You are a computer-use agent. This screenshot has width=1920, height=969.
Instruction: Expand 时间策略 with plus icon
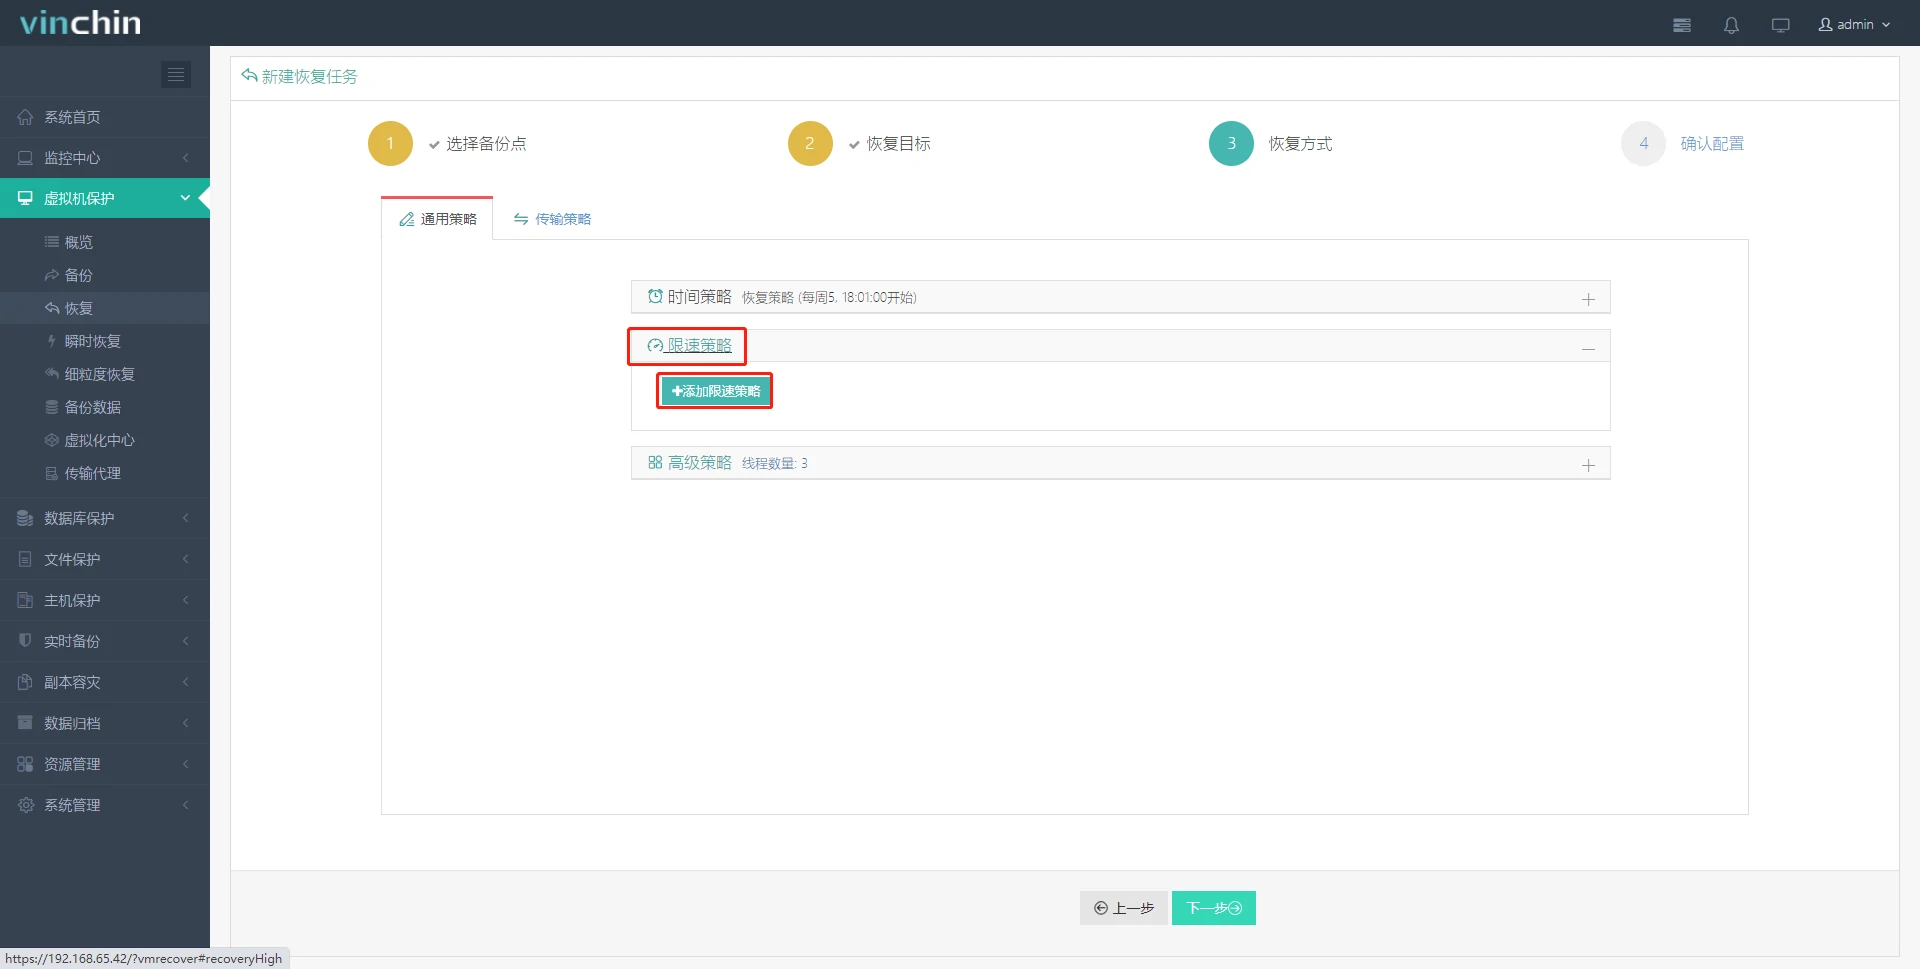point(1588,299)
